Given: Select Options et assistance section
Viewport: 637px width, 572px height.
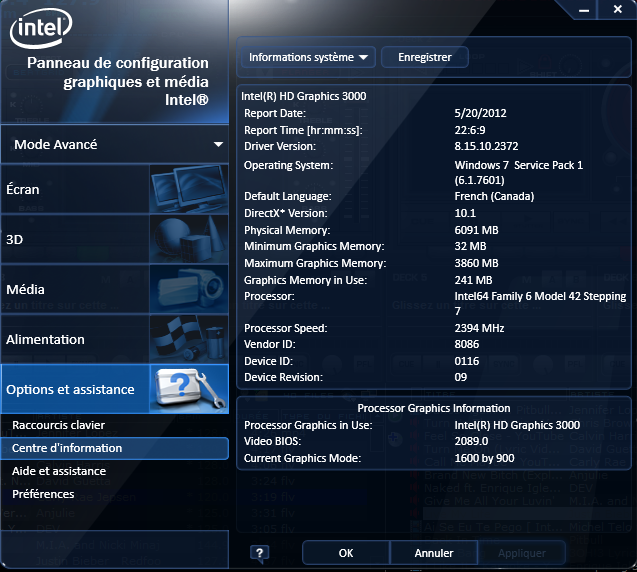Looking at the screenshot, I should tap(115, 389).
